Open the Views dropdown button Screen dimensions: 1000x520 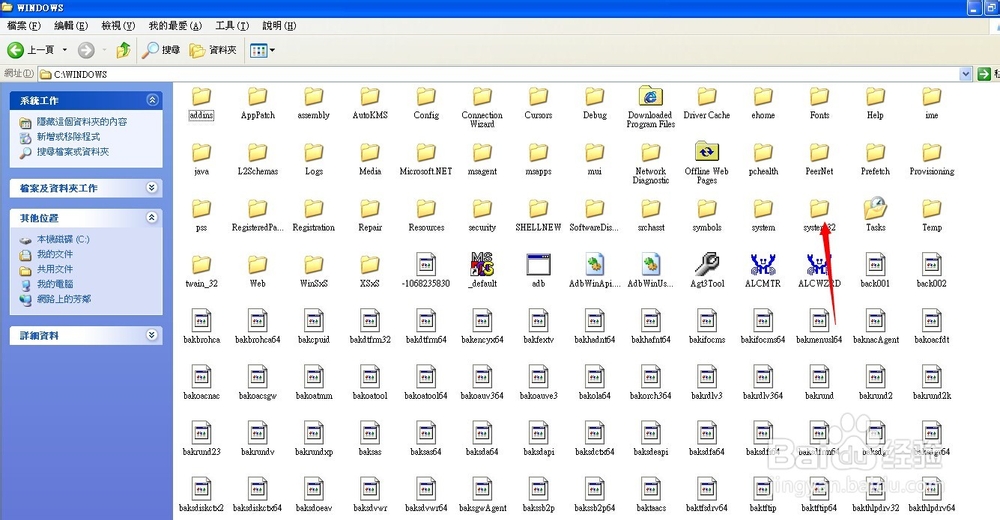262,50
